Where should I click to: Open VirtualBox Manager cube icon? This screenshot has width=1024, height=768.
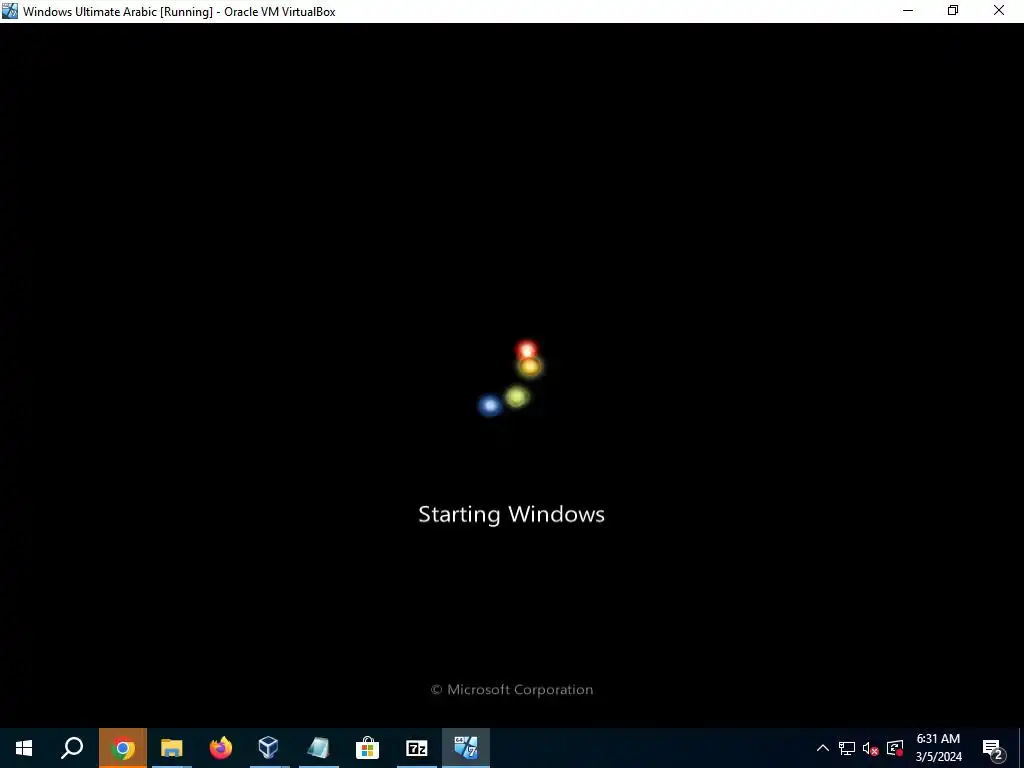[x=268, y=748]
